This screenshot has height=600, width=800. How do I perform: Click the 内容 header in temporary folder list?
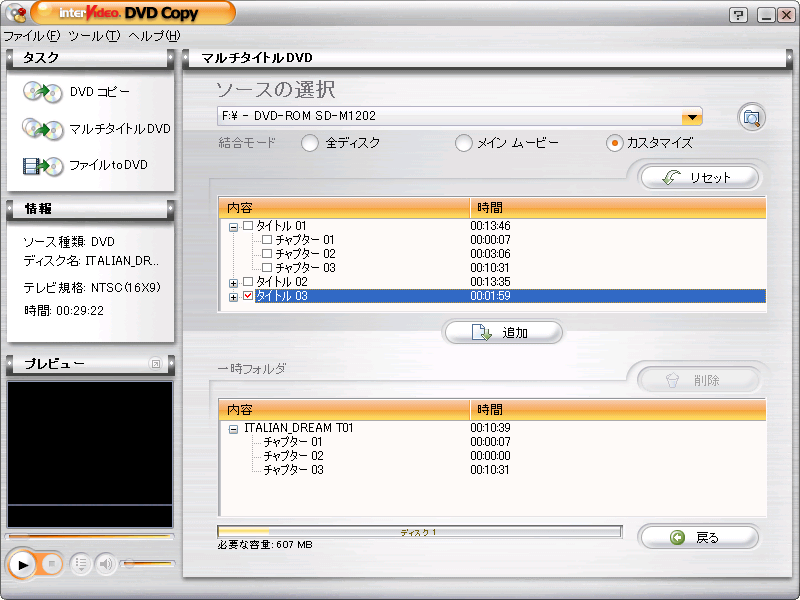344,410
